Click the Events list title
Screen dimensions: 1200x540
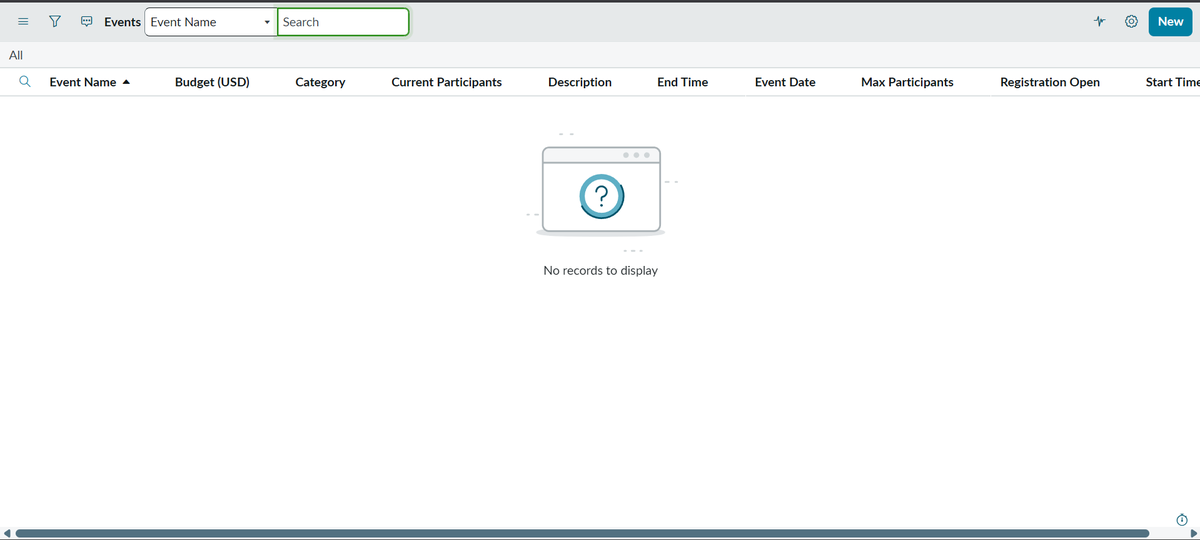[122, 22]
